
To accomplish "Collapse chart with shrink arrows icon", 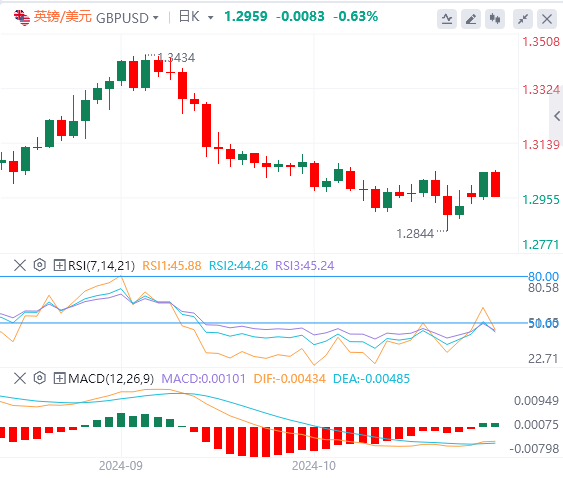I will [523, 19].
